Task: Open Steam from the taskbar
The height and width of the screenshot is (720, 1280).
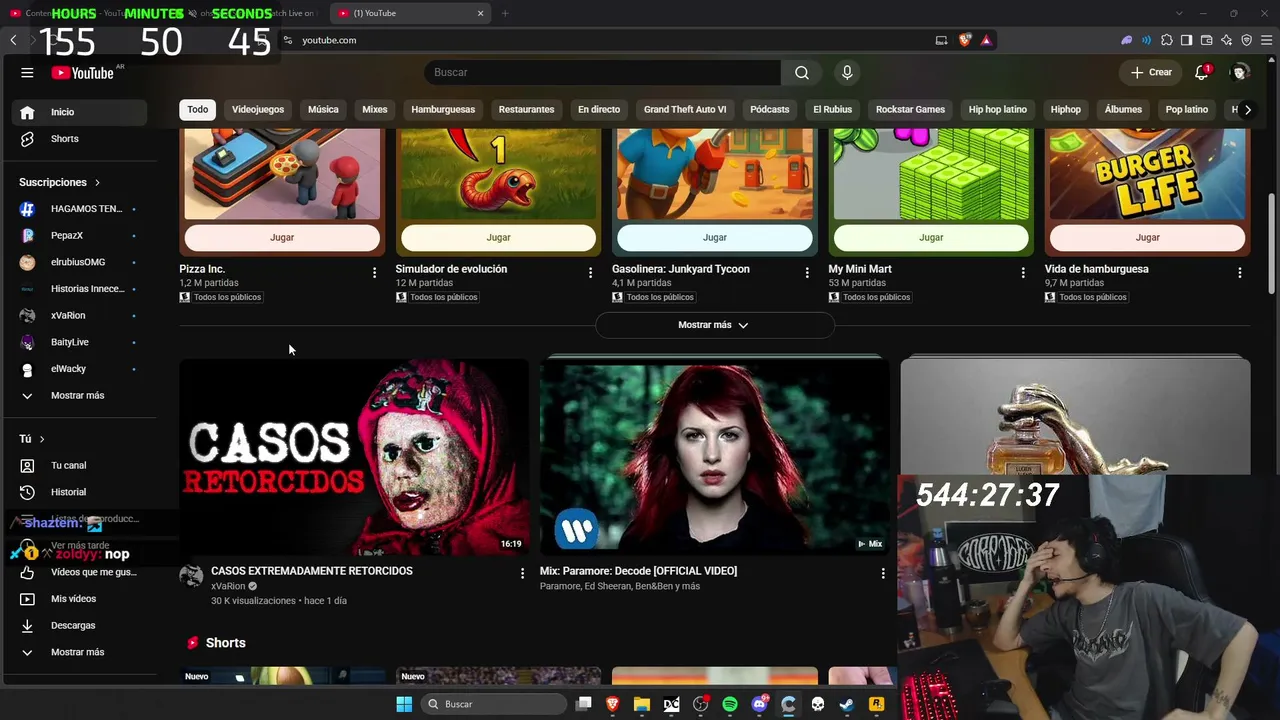Action: (847, 704)
